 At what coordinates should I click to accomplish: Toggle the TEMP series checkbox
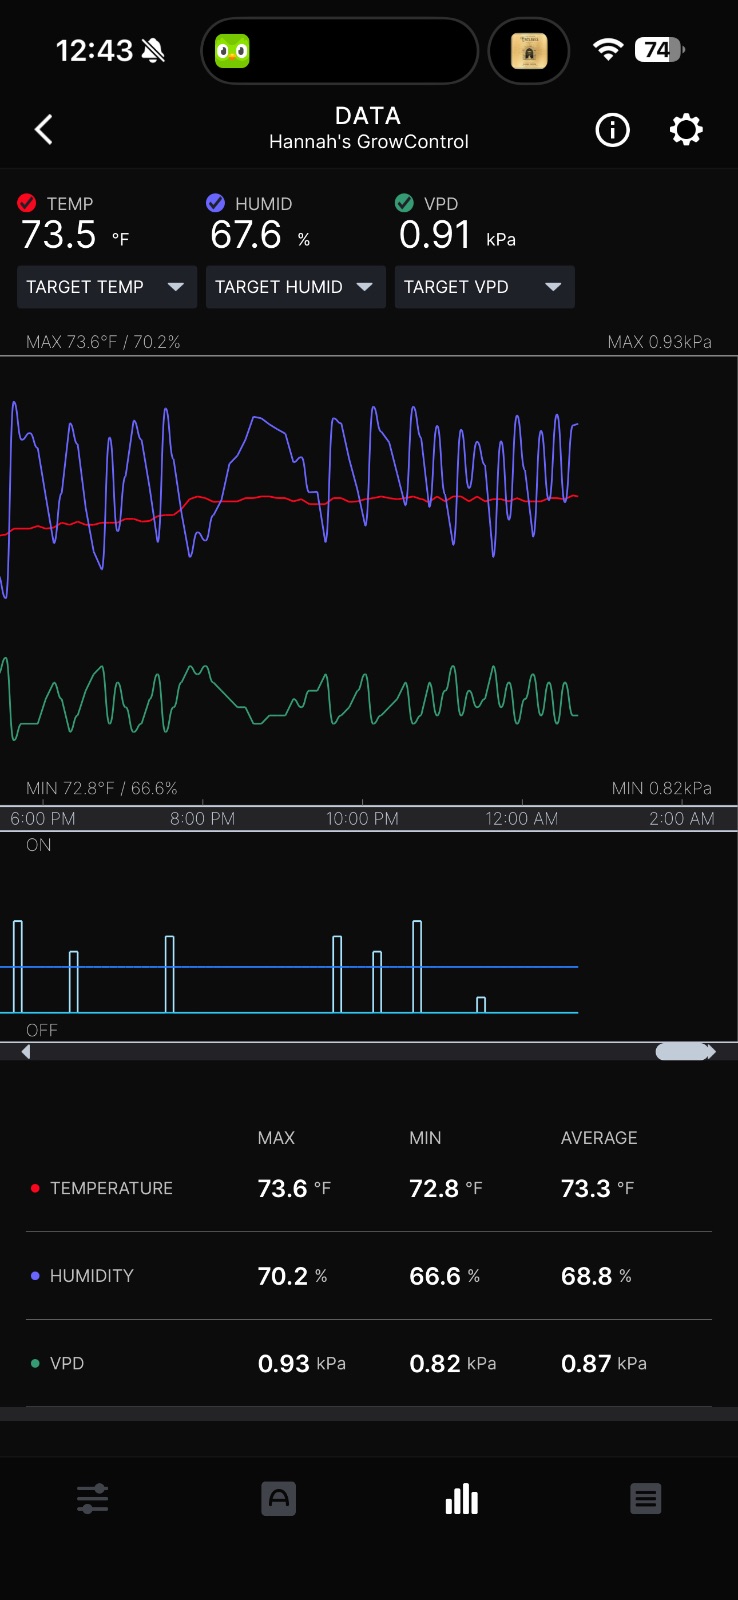pos(27,203)
